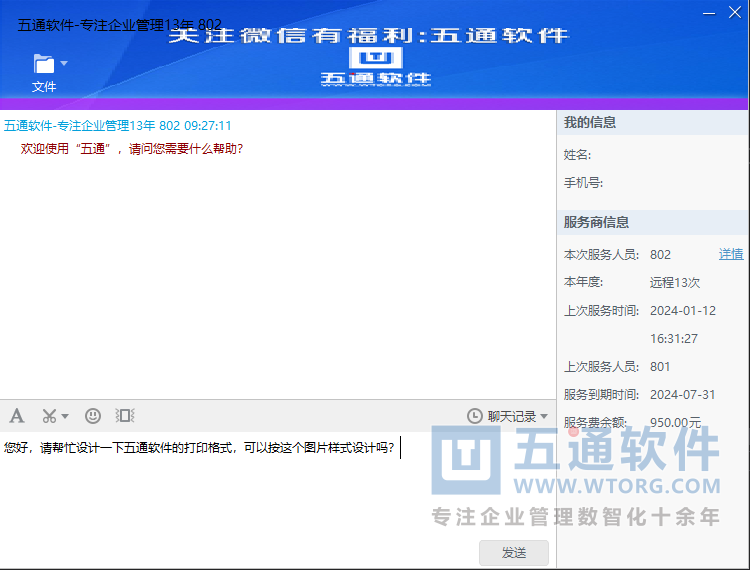Click the welcome message 欢迎使用“五通”
This screenshot has height=570, width=750.
point(132,149)
